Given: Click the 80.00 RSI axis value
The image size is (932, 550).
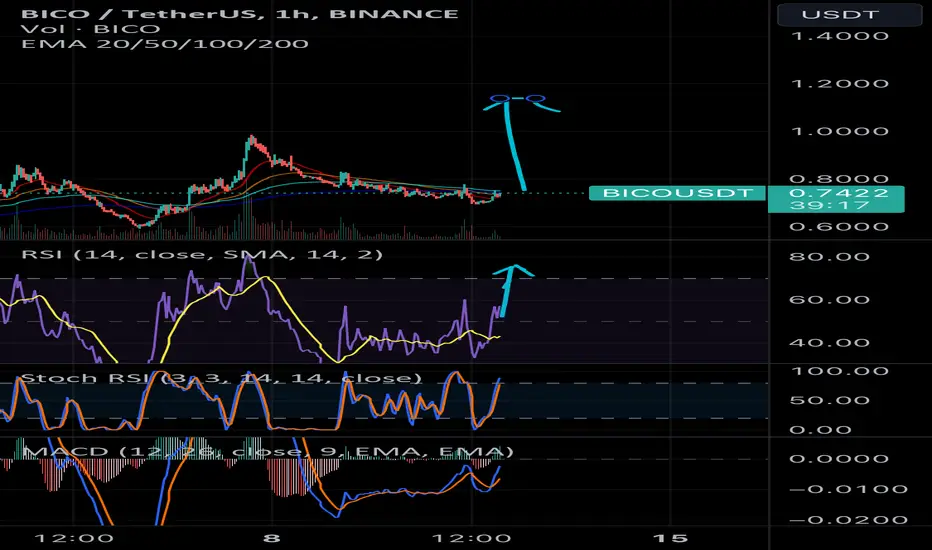Looking at the screenshot, I should [x=830, y=257].
